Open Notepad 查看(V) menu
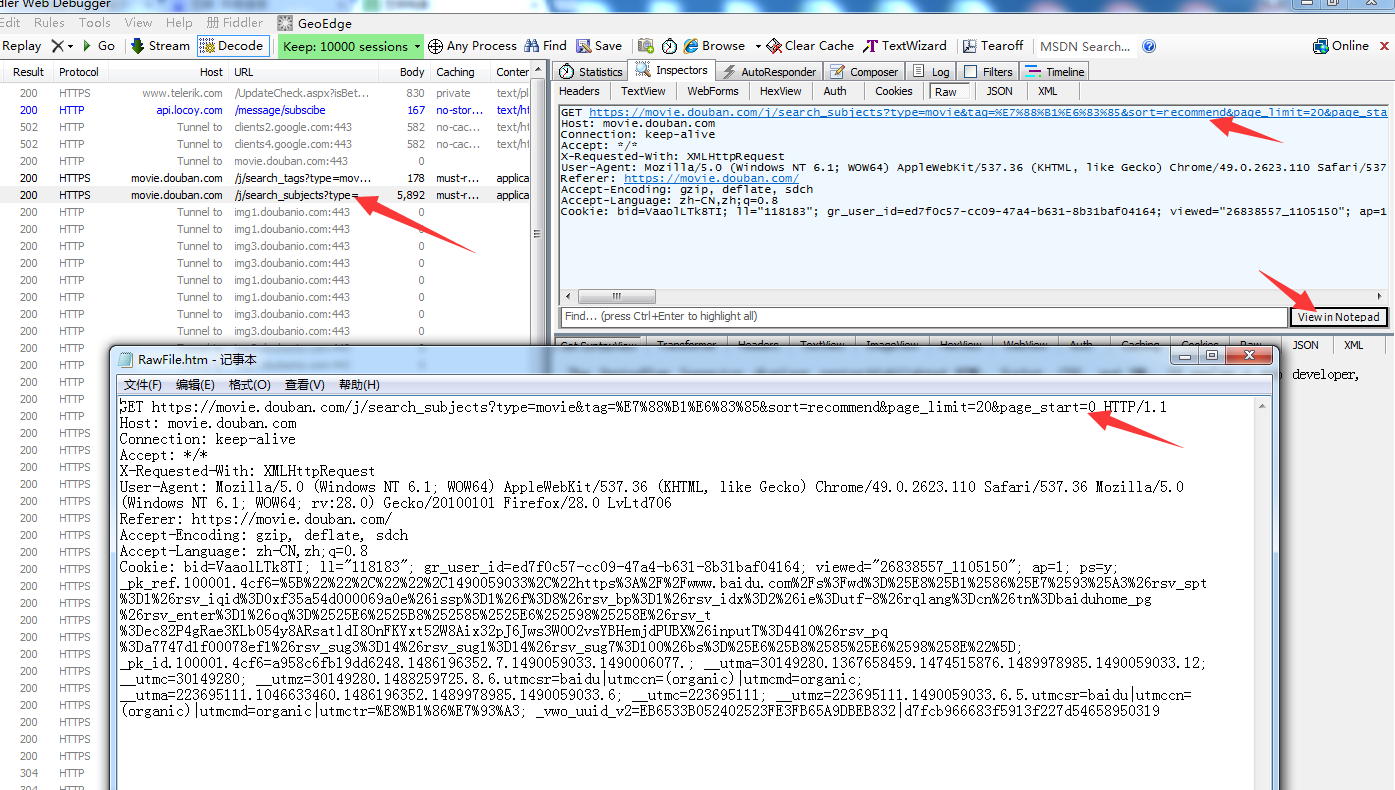This screenshot has width=1395, height=790. click(305, 385)
